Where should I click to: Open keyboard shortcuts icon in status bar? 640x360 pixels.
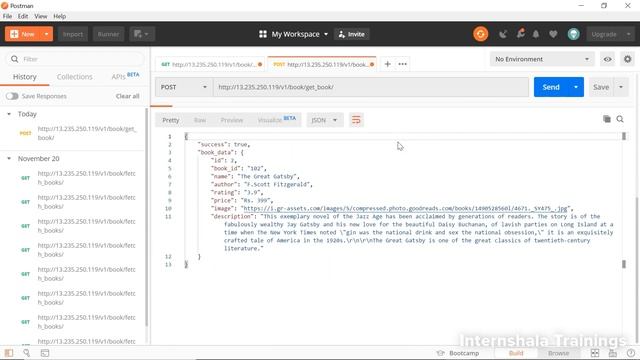613,353
